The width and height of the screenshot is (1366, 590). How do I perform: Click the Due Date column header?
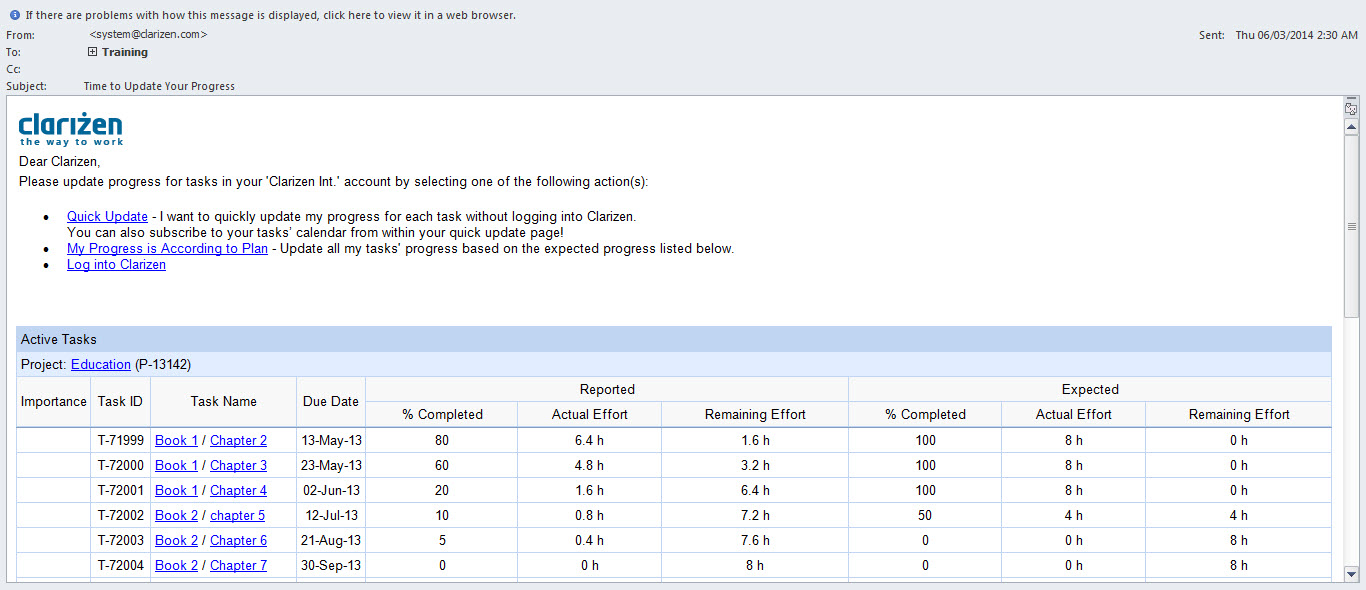[330, 401]
